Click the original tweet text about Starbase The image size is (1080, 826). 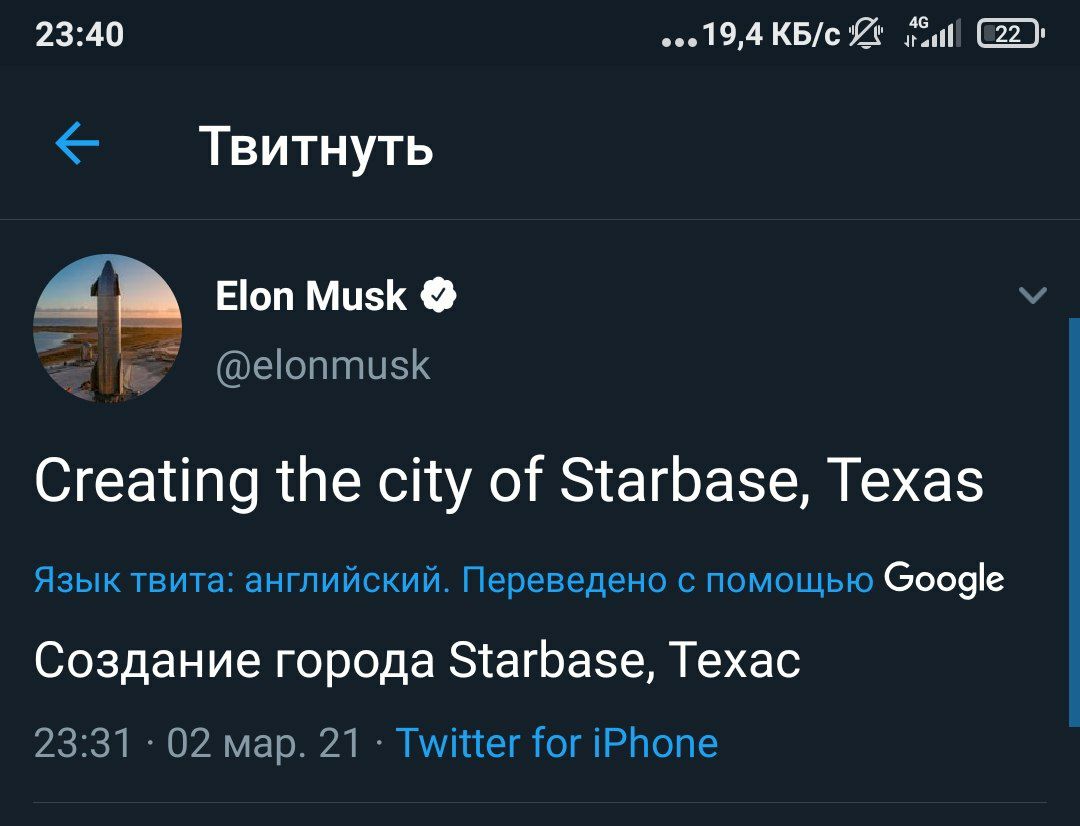(509, 482)
